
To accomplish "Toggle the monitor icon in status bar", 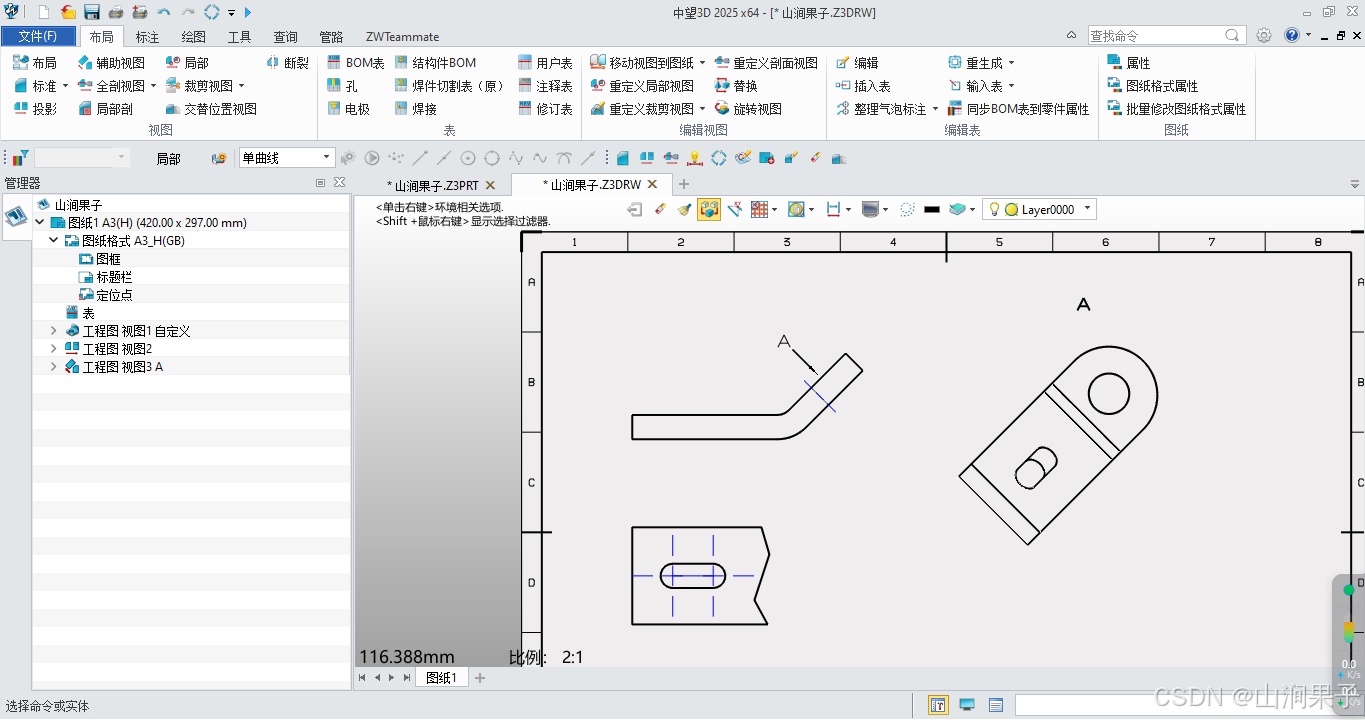I will [x=967, y=705].
